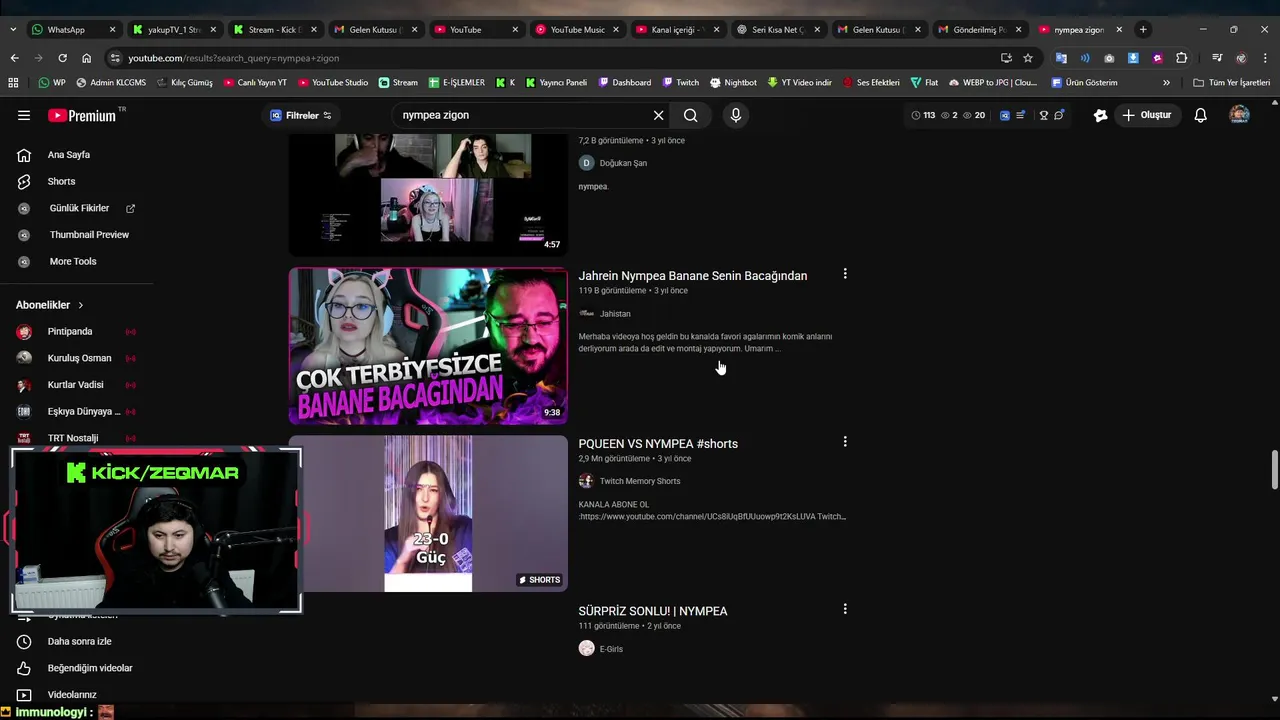Open SÜRPRİZ SONLU! | NYMPEA title
Screen dimensions: 1280x720
click(652, 611)
